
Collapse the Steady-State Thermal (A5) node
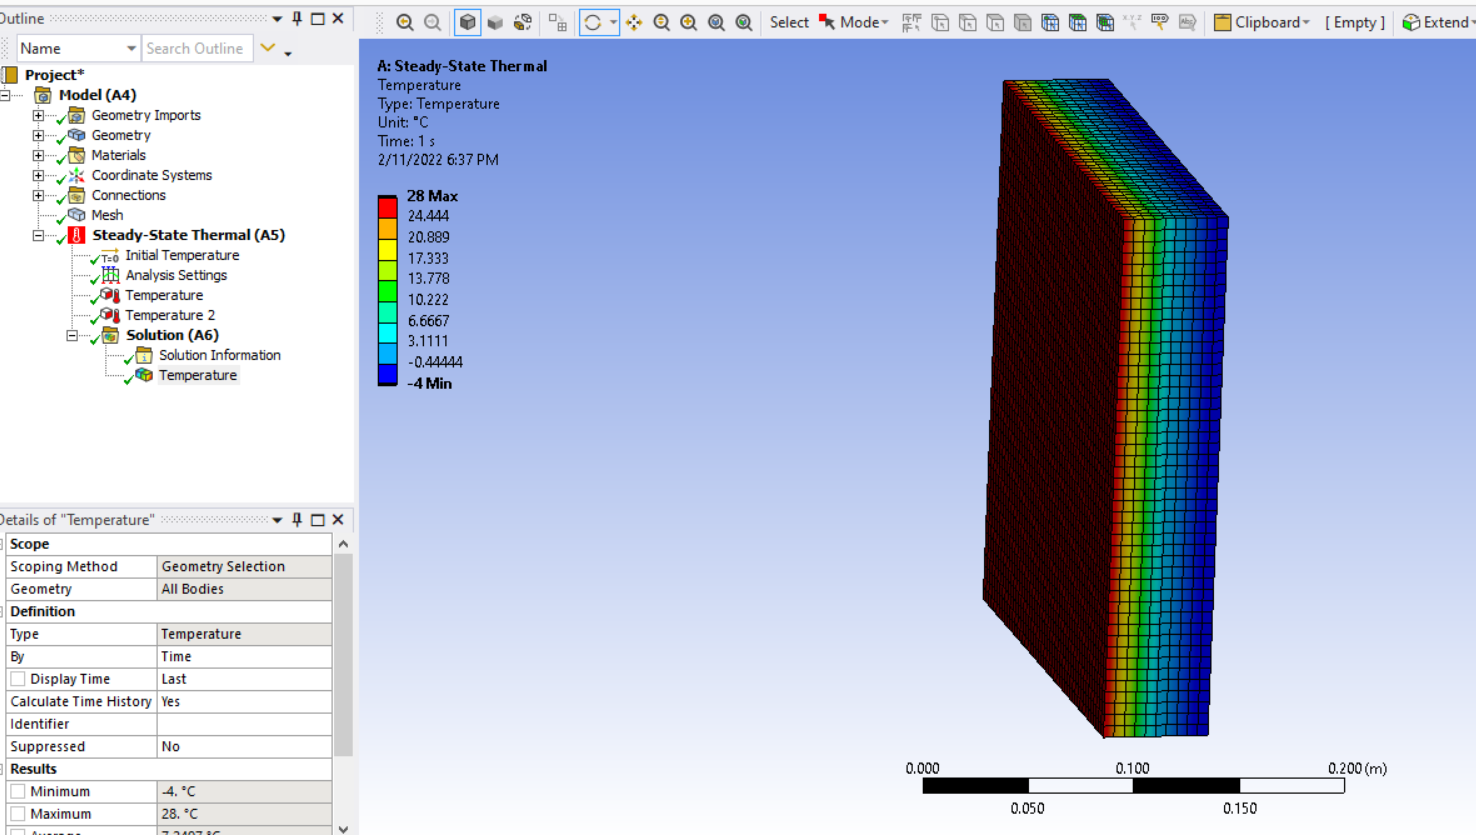click(x=38, y=235)
